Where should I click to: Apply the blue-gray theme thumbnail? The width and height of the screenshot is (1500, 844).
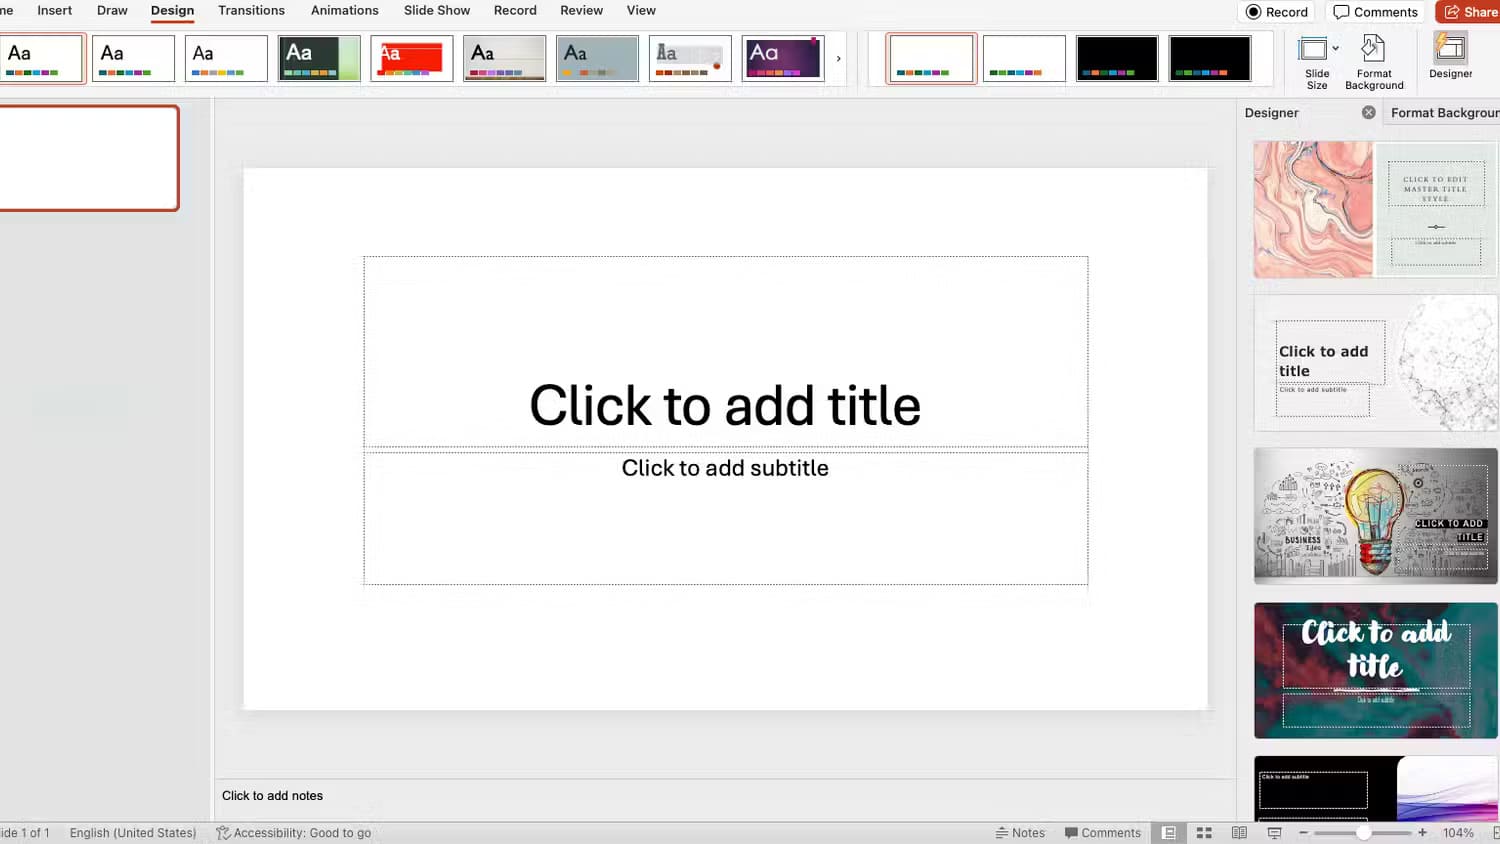tap(597, 58)
